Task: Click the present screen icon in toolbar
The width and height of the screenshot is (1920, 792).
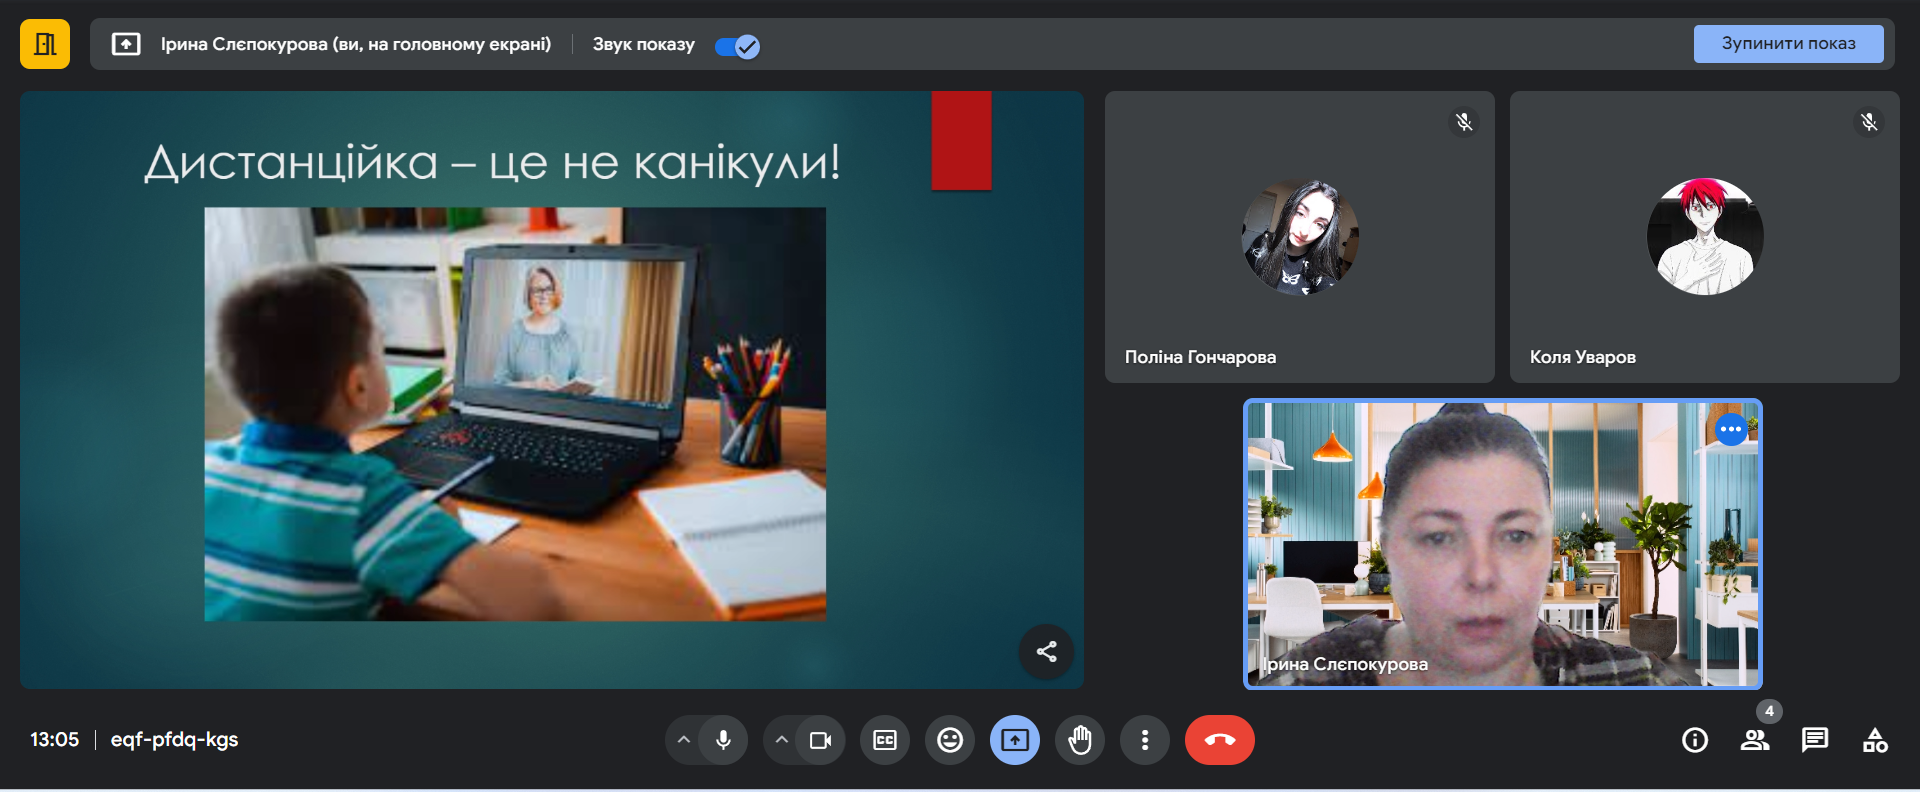Action: (x=1015, y=740)
